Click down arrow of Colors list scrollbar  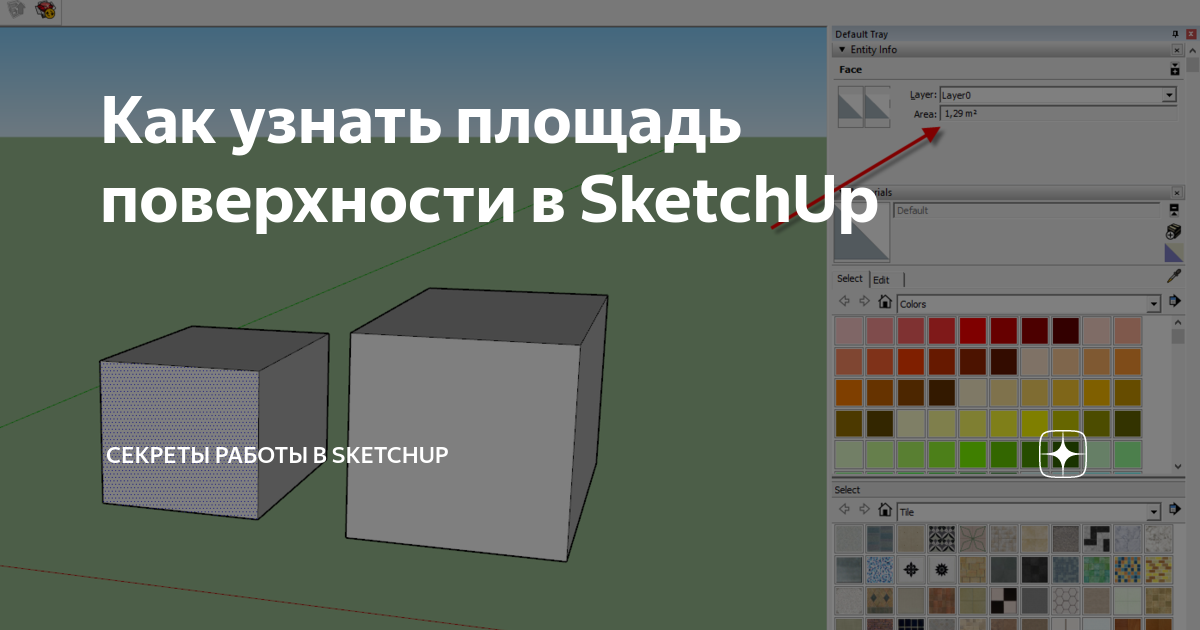point(1177,466)
